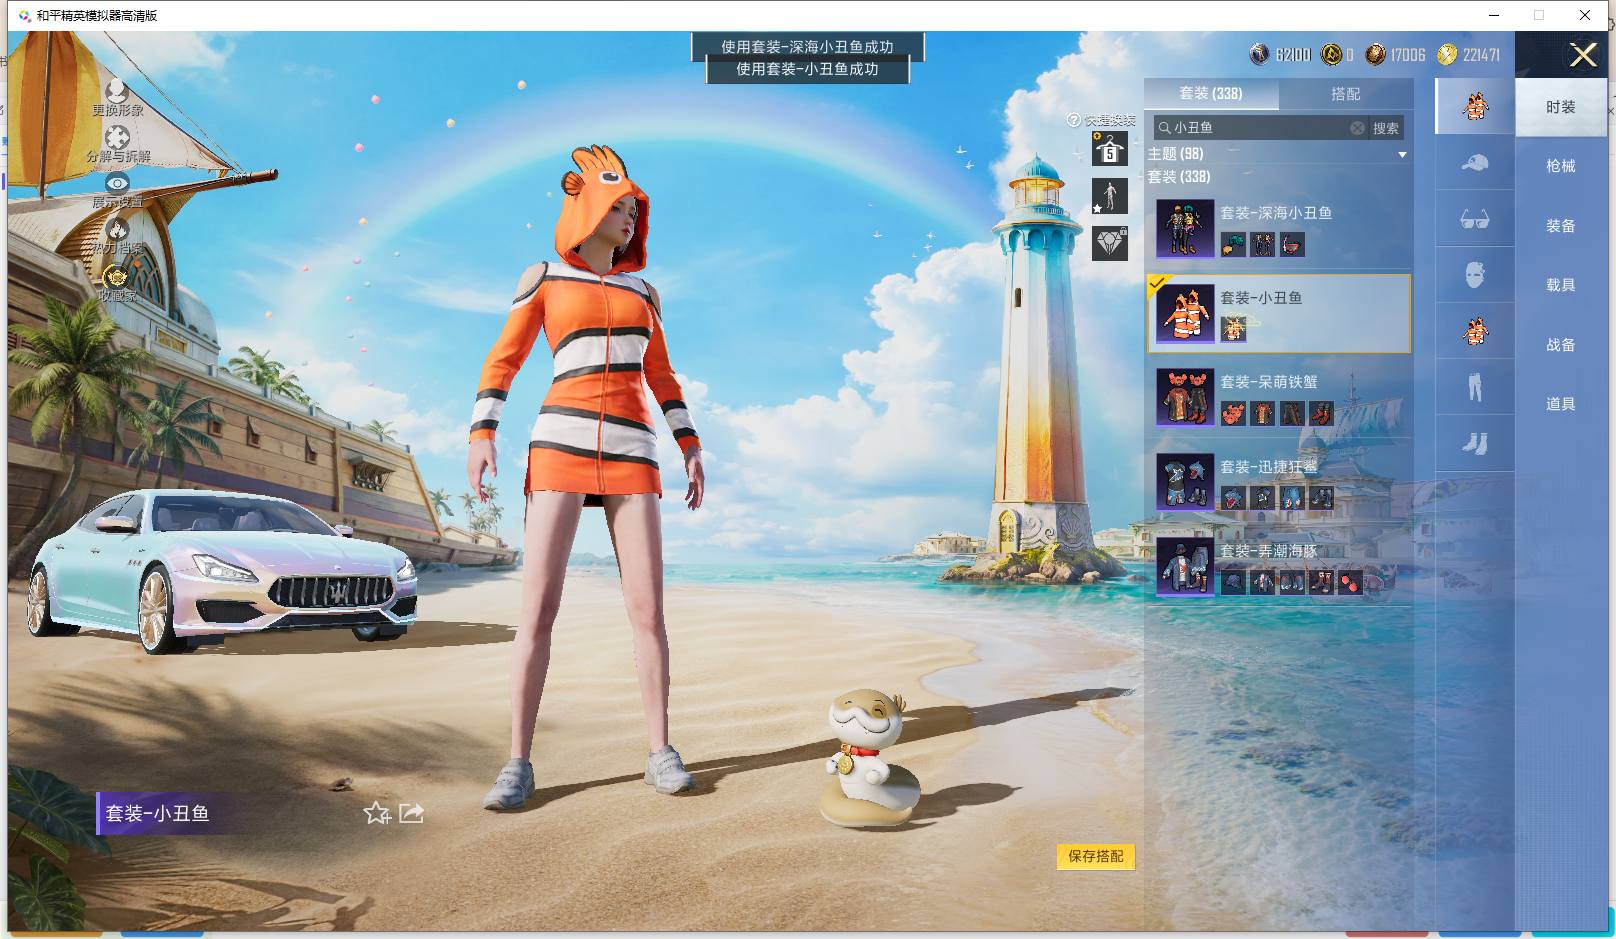This screenshot has width=1616, height=939.
Task: Switch to the 搭配 tab
Action: [x=1345, y=94]
